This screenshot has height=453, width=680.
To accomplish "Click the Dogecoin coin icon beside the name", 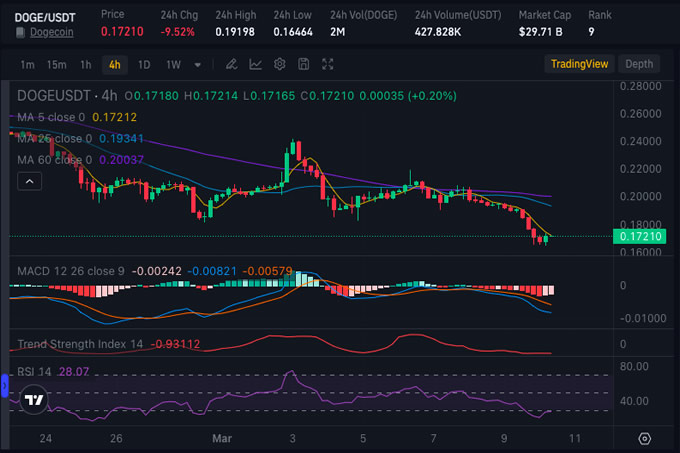I will [20, 33].
